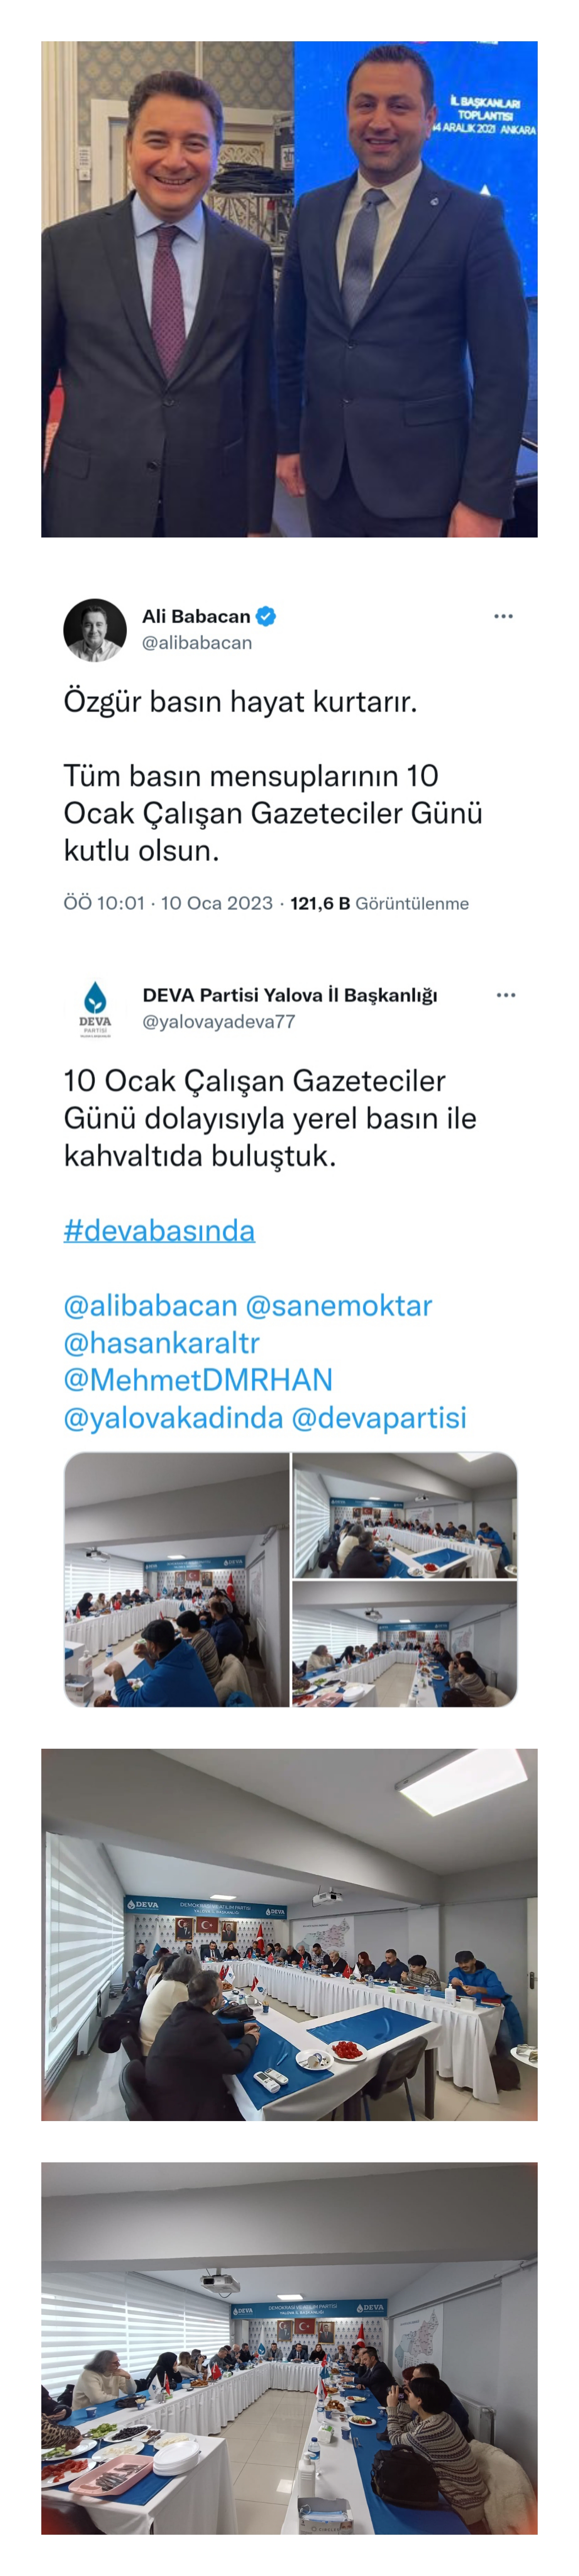Screen dimensions: 579x2576
Task: Click the blue verified badge
Action: point(266,616)
